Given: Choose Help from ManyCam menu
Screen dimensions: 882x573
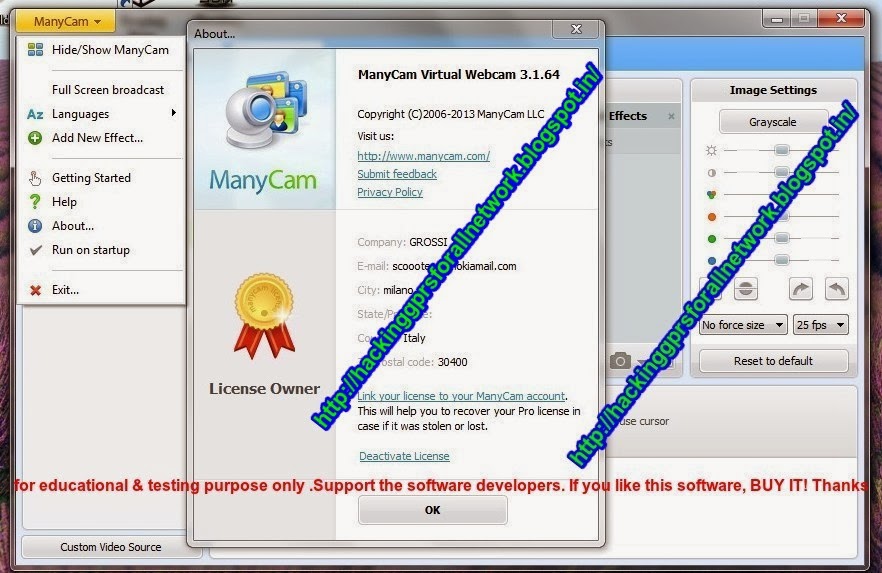Looking at the screenshot, I should click(101, 202).
